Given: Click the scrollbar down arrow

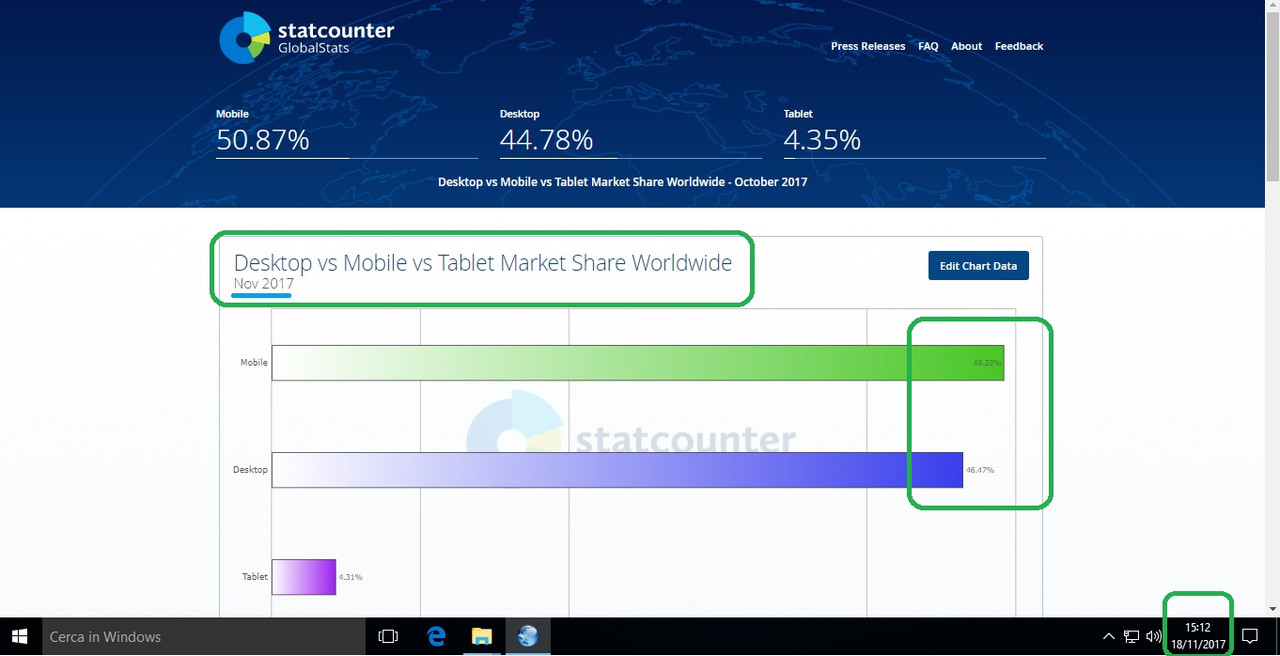Looking at the screenshot, I should coord(1272,609).
